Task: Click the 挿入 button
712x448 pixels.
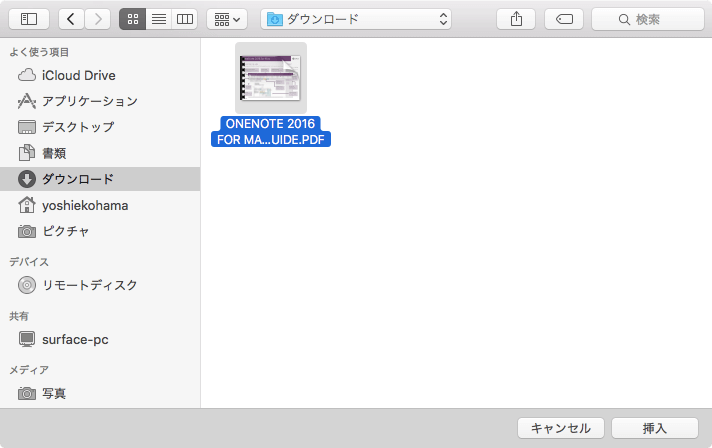Action: 655,428
